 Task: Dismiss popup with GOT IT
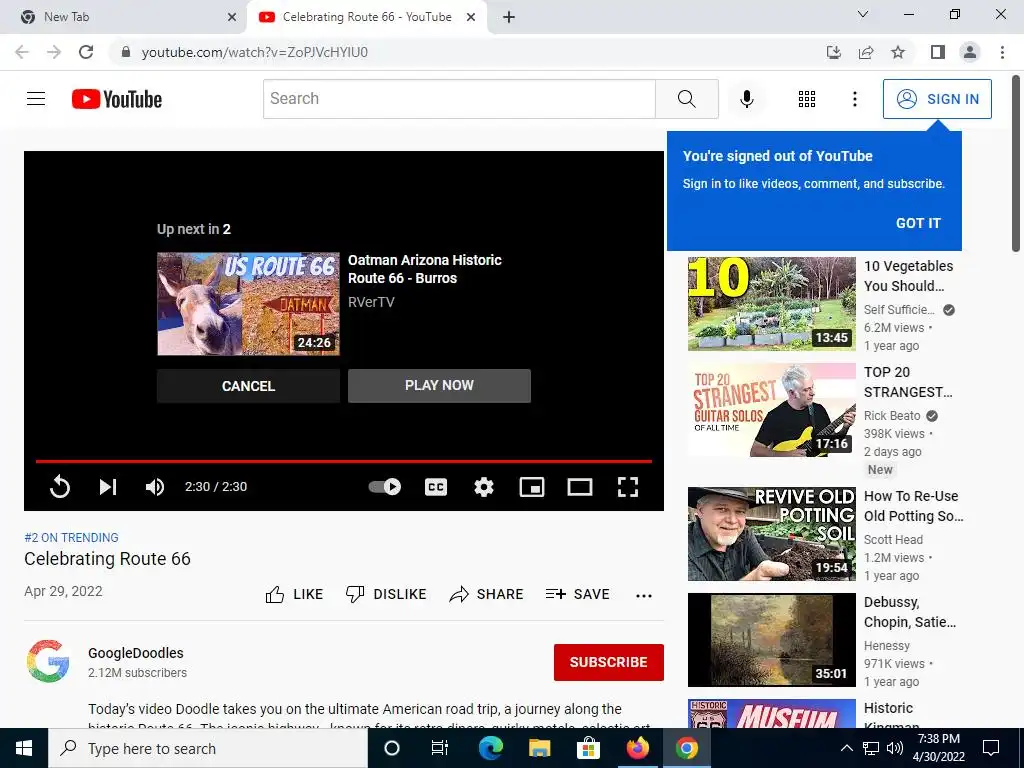(x=918, y=223)
